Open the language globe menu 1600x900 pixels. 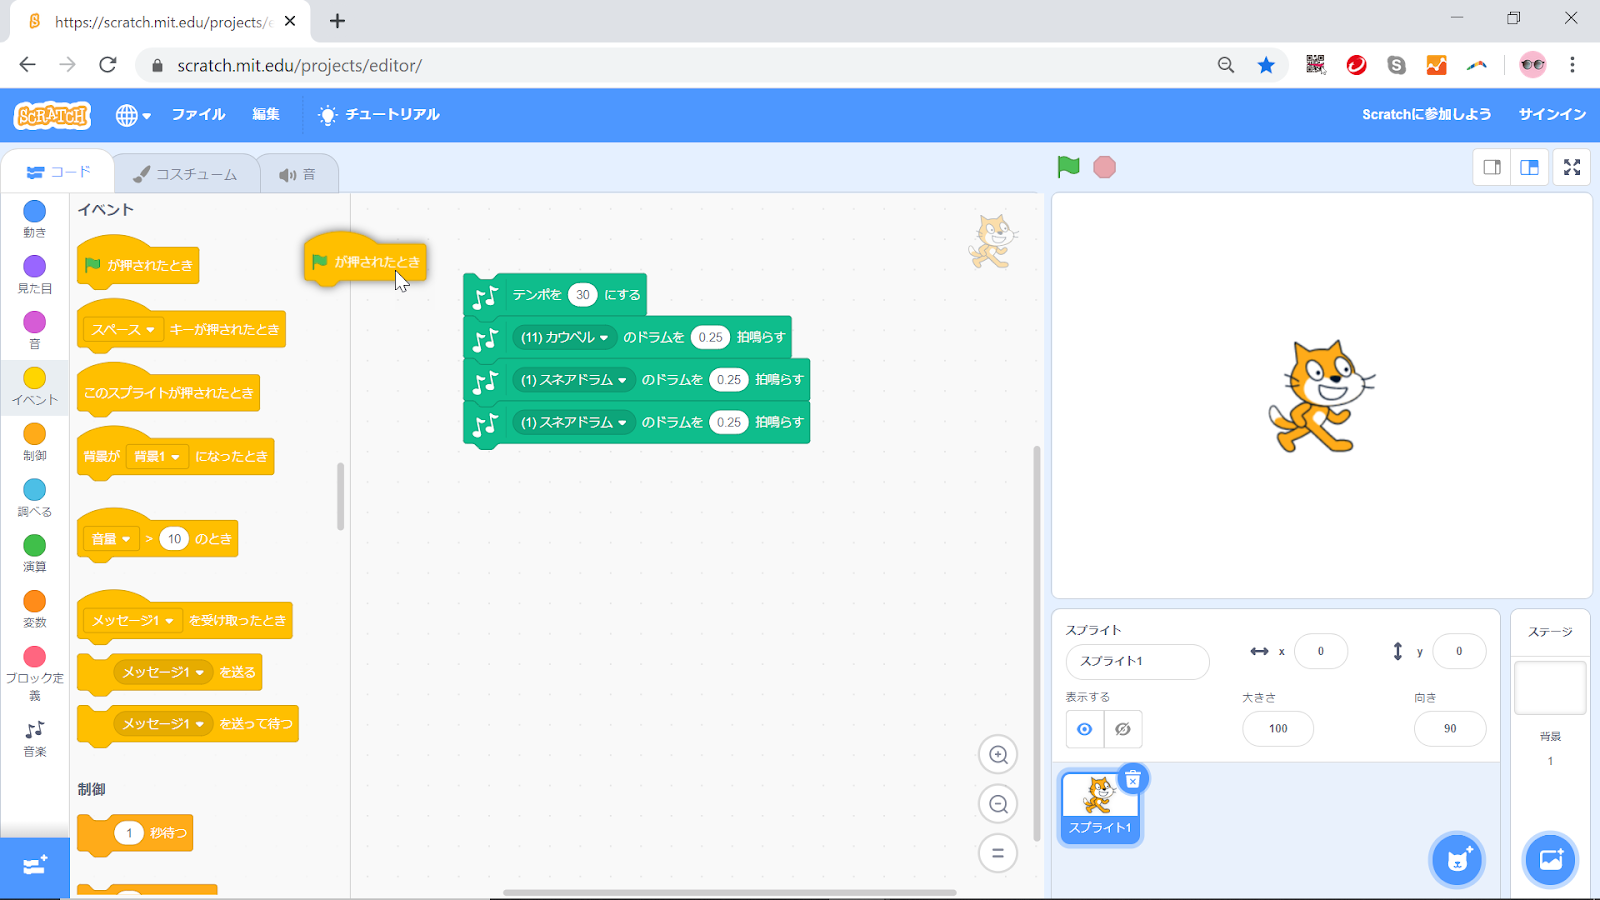tap(133, 115)
